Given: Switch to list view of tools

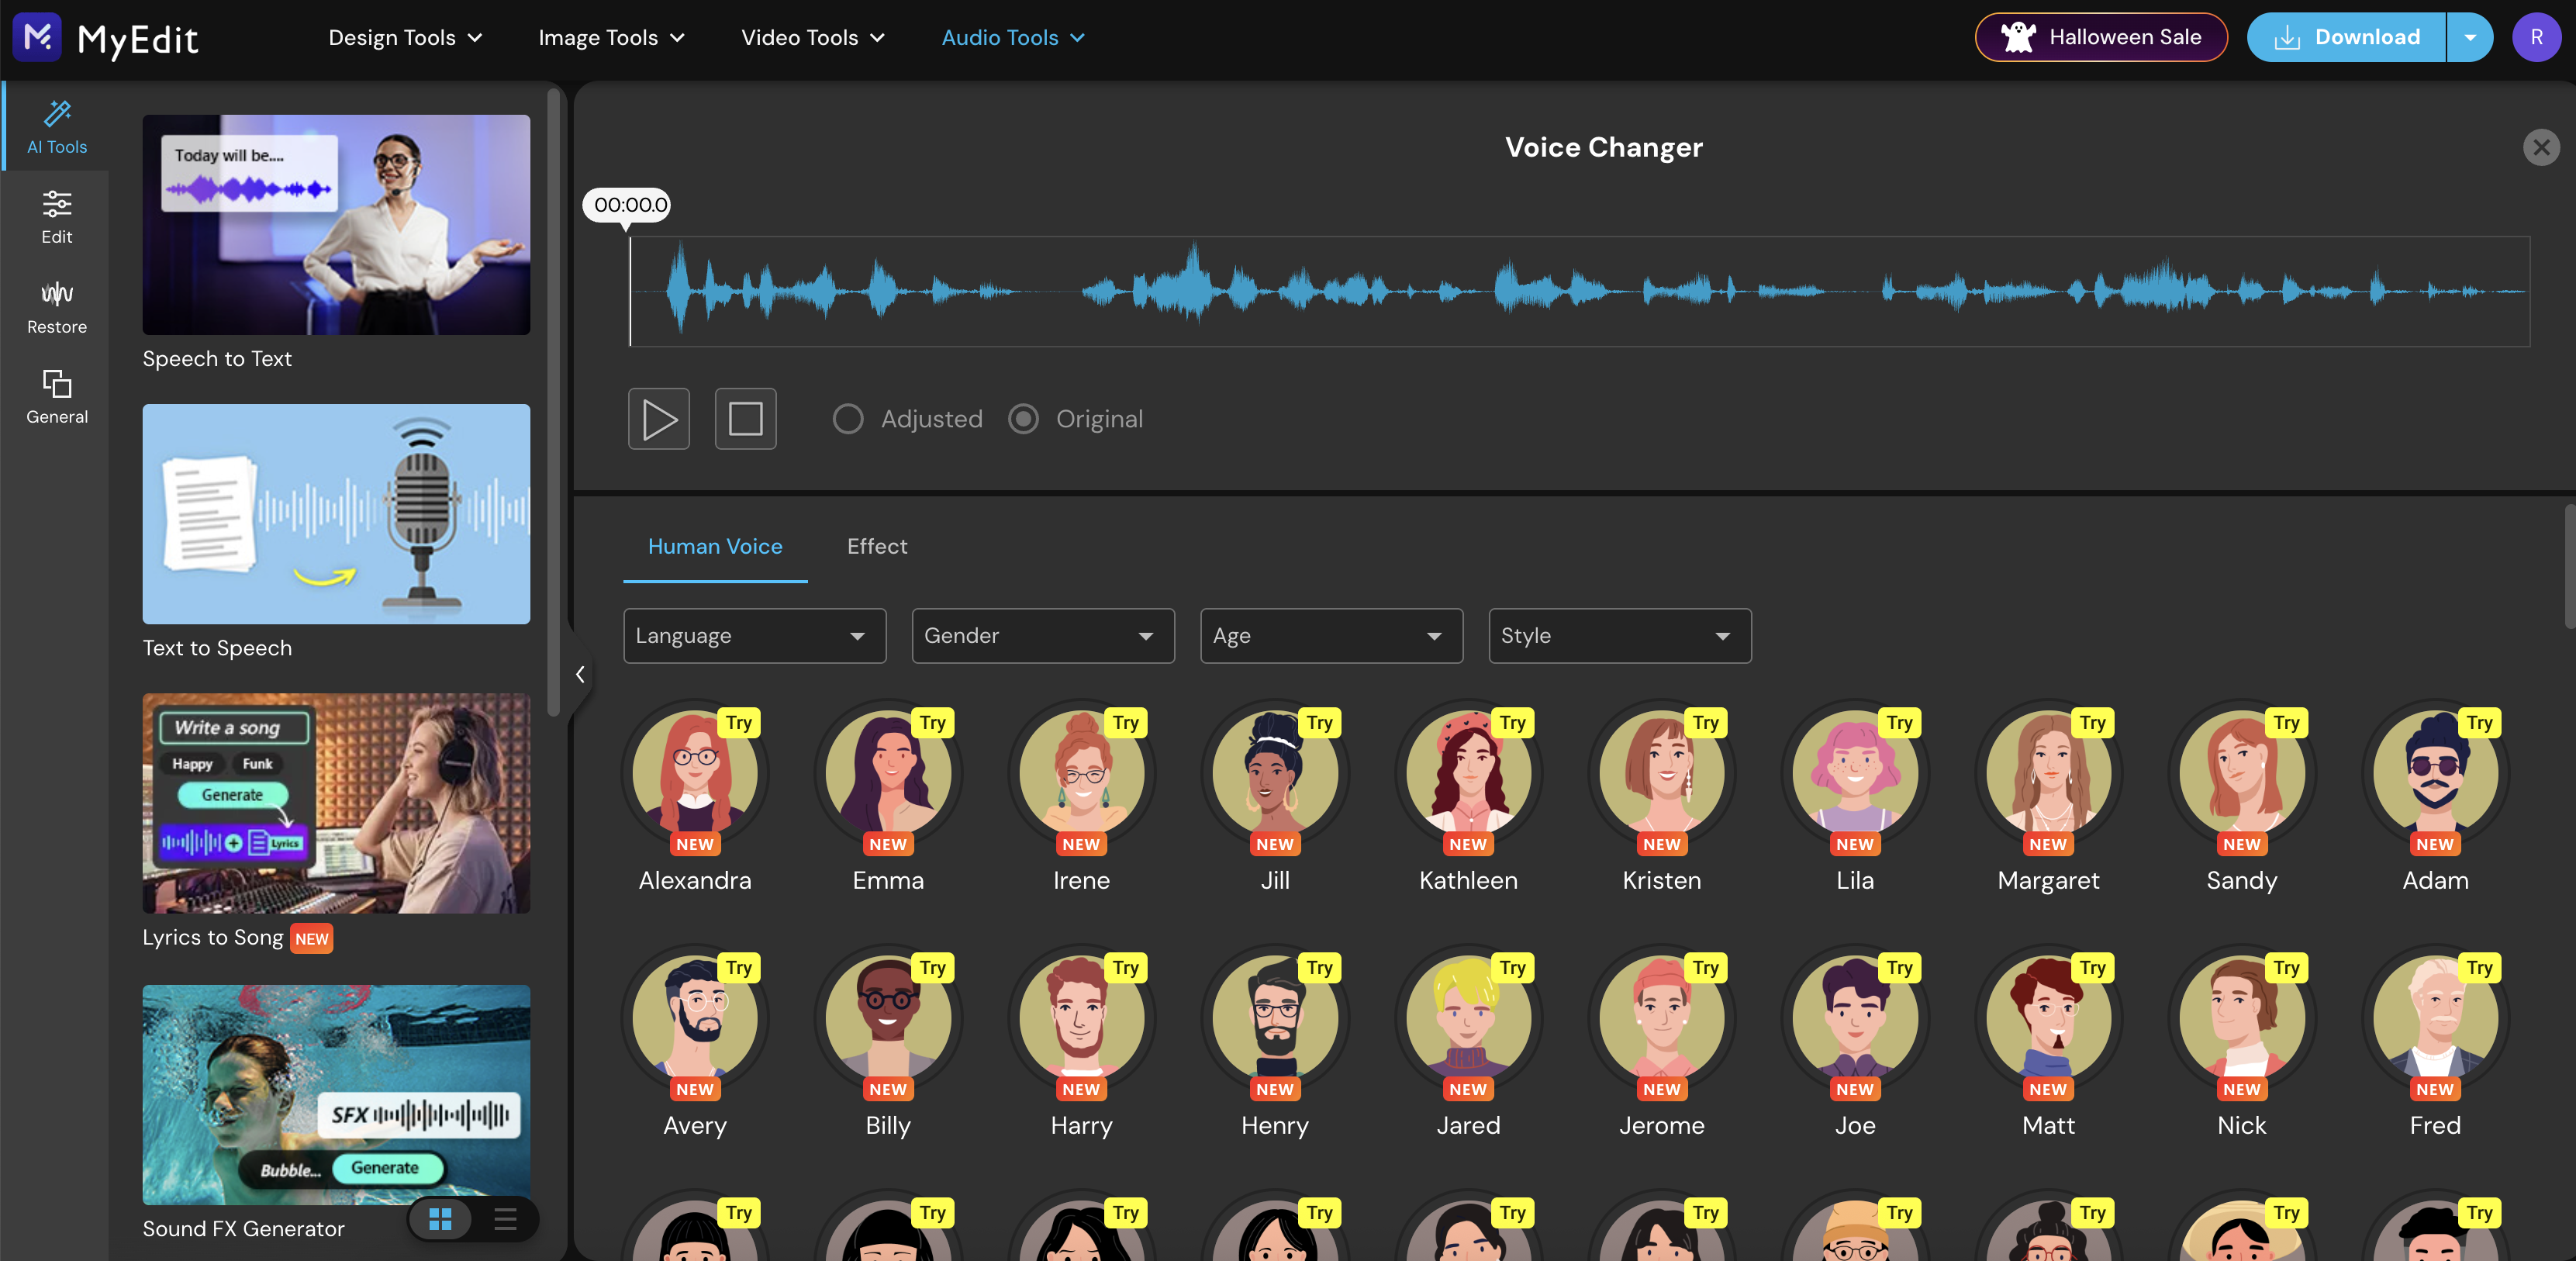Looking at the screenshot, I should coord(505,1218).
